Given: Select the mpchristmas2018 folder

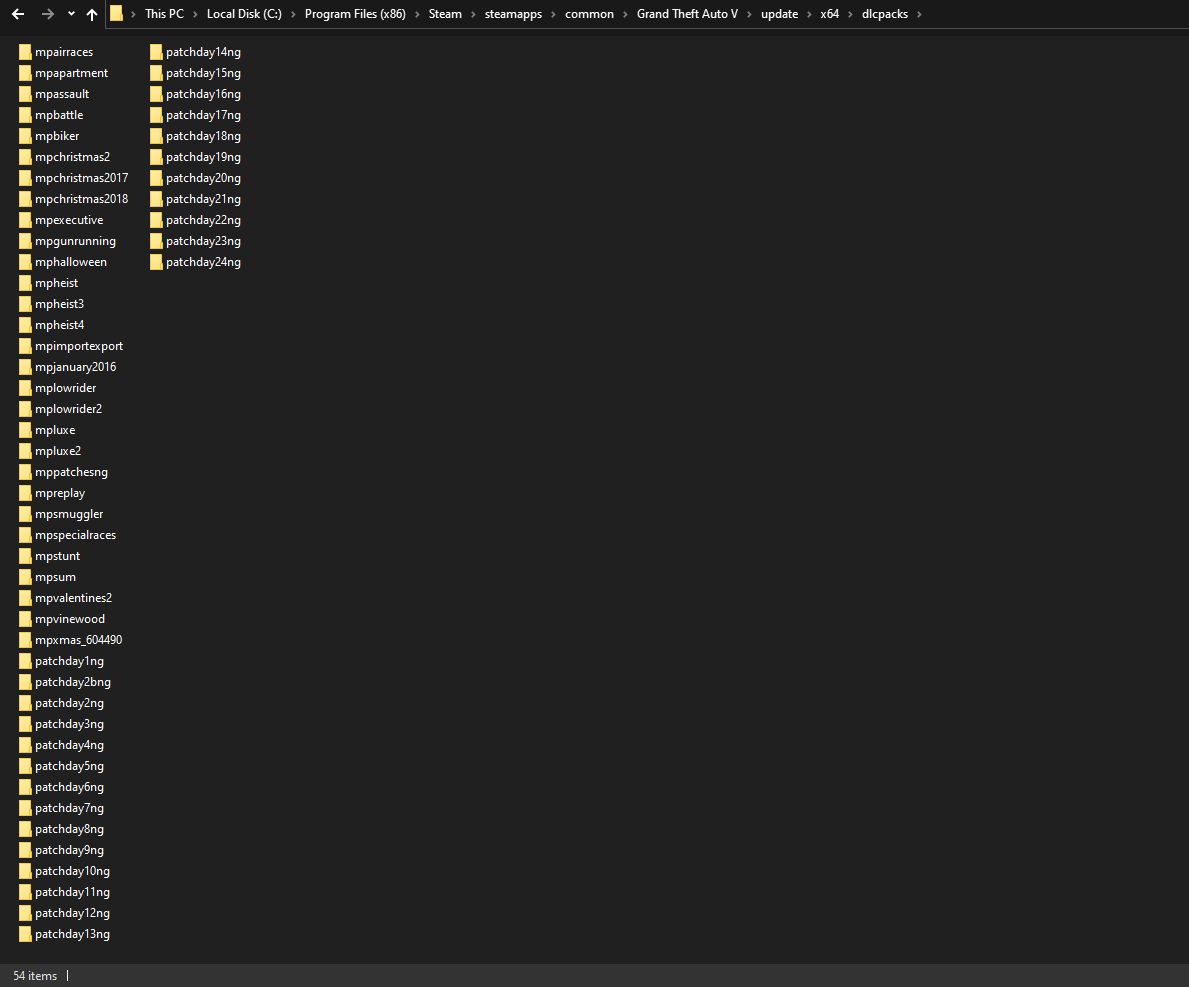Looking at the screenshot, I should [x=81, y=199].
